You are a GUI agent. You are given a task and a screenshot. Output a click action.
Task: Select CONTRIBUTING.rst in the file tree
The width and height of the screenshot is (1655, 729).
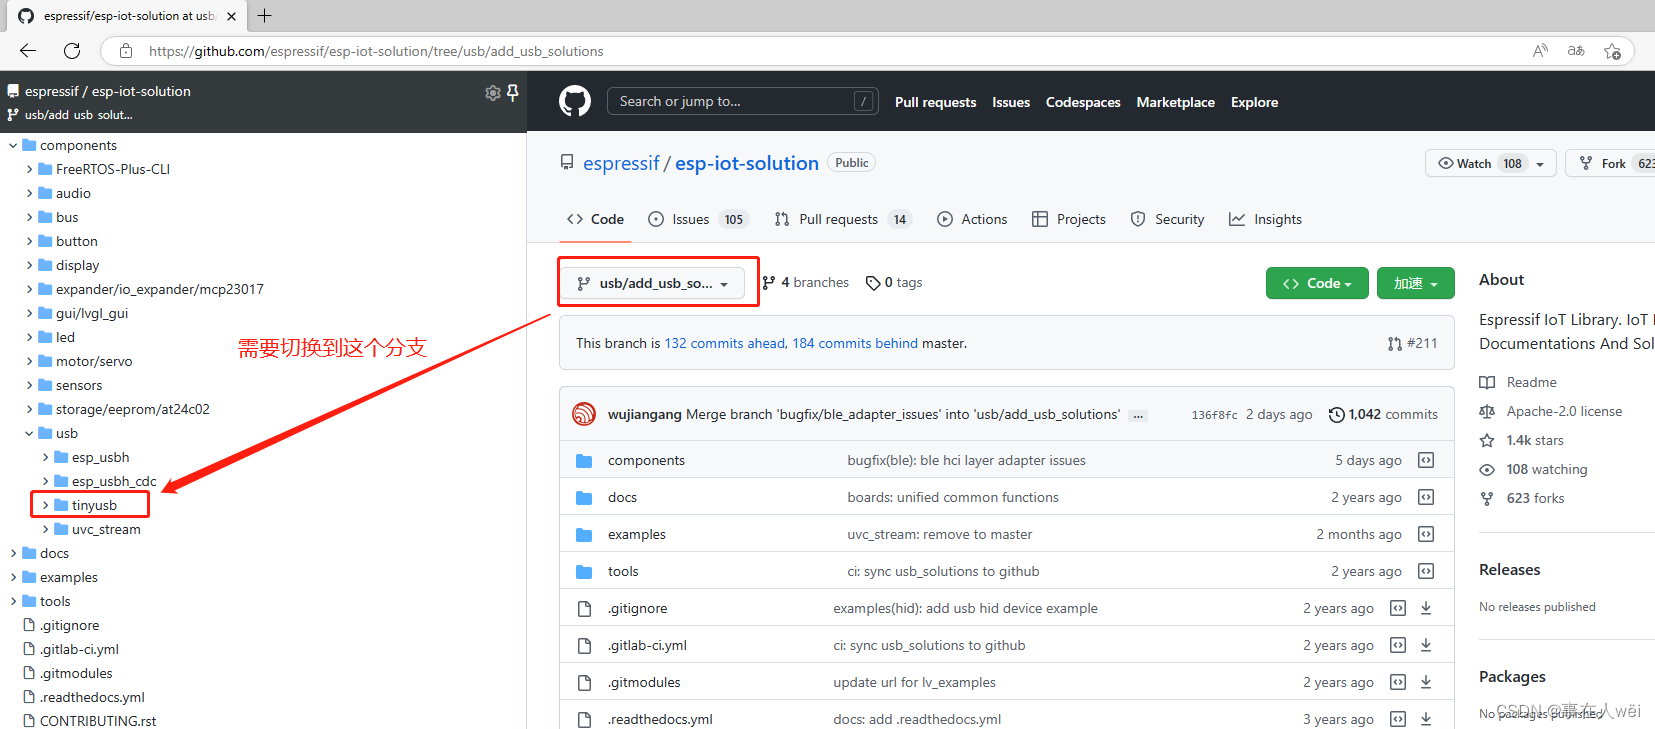point(98,721)
